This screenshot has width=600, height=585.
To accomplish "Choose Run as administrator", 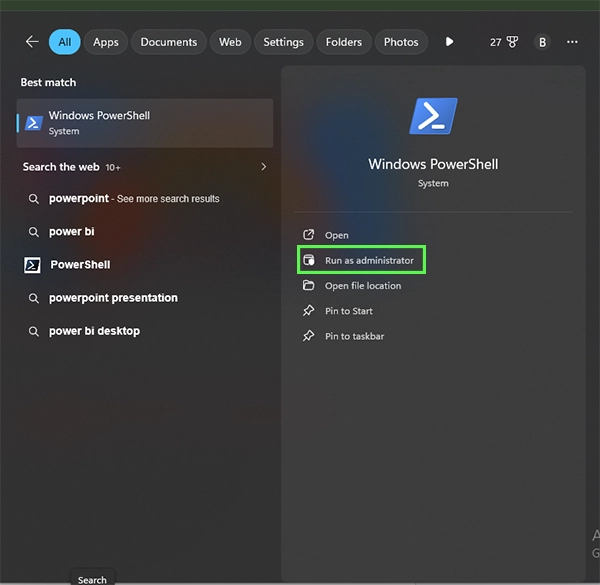I will coord(361,260).
